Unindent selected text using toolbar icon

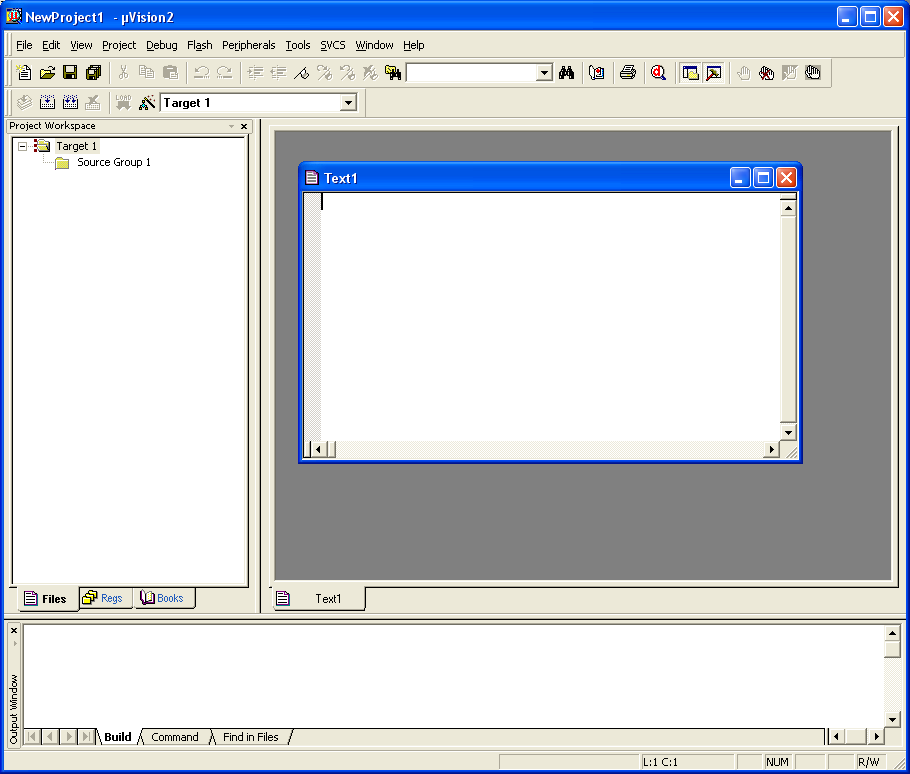[279, 73]
